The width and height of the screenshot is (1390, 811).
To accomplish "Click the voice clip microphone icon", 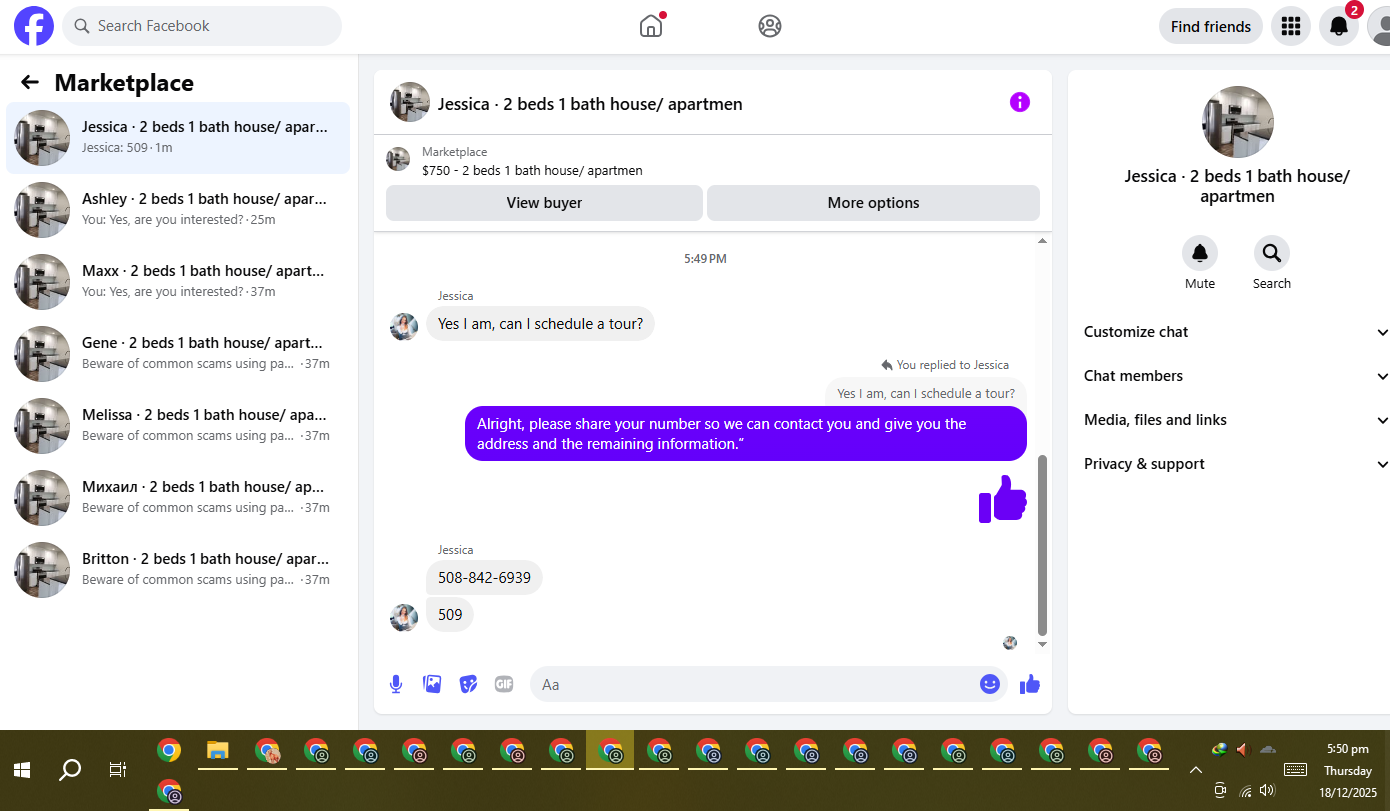I will click(x=396, y=684).
